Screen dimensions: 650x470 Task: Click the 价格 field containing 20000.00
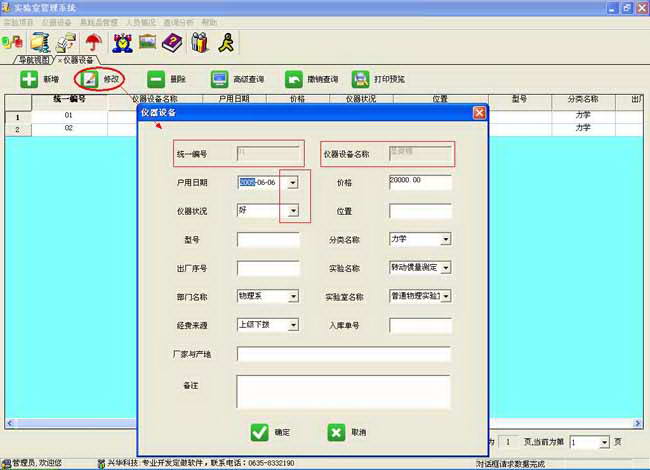tap(420, 182)
